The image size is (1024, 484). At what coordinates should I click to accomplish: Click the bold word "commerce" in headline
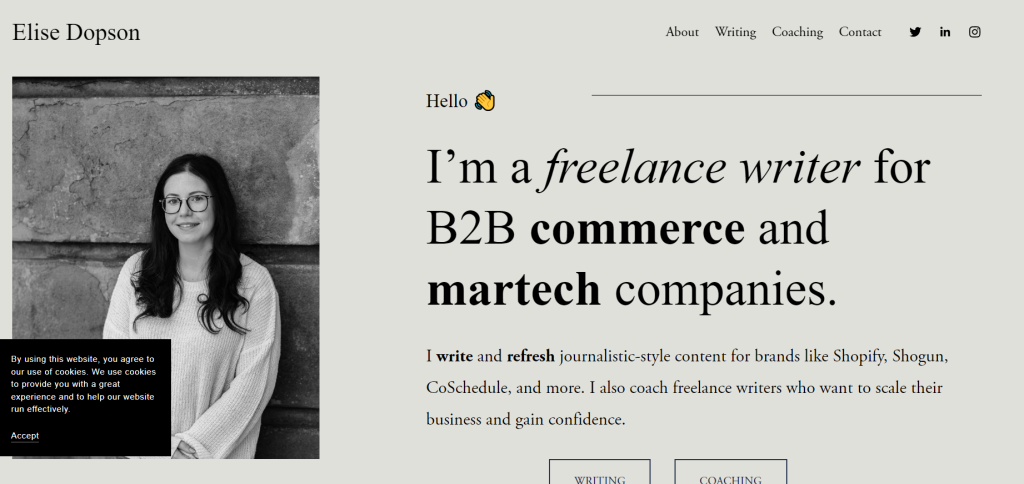pyautogui.click(x=637, y=229)
